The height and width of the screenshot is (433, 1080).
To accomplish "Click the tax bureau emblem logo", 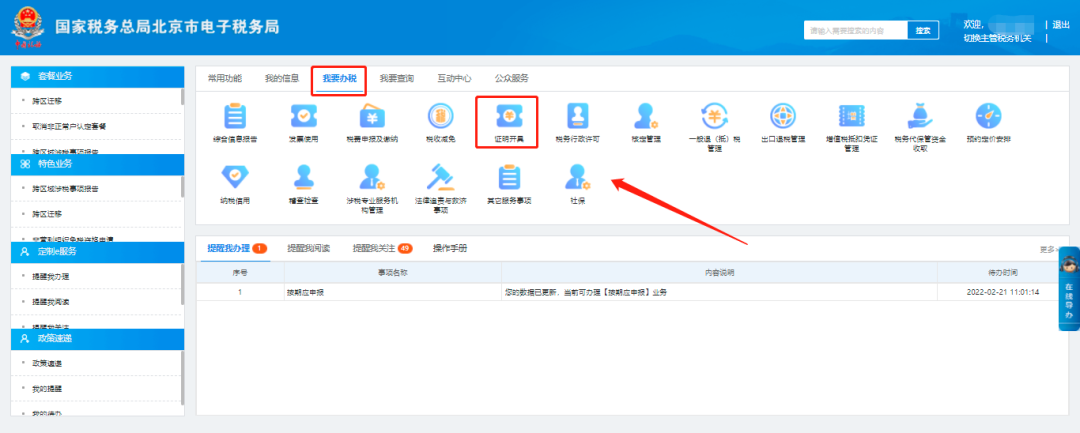I will pyautogui.click(x=28, y=27).
